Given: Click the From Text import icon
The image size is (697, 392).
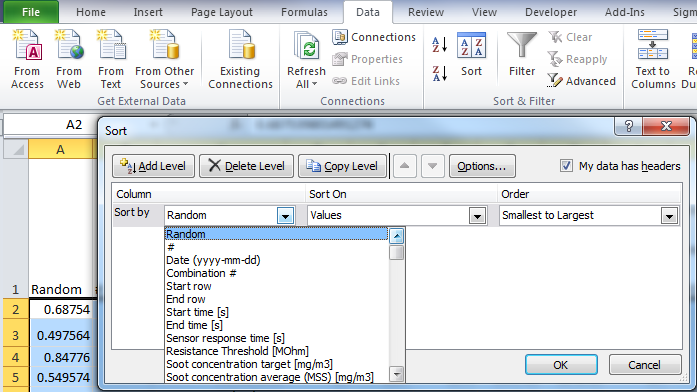Looking at the screenshot, I should pyautogui.click(x=111, y=45).
